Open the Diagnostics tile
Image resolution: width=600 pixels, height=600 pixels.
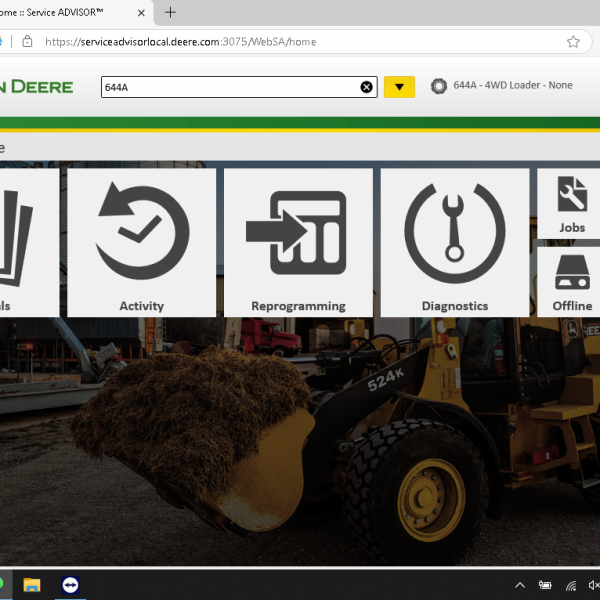click(455, 243)
